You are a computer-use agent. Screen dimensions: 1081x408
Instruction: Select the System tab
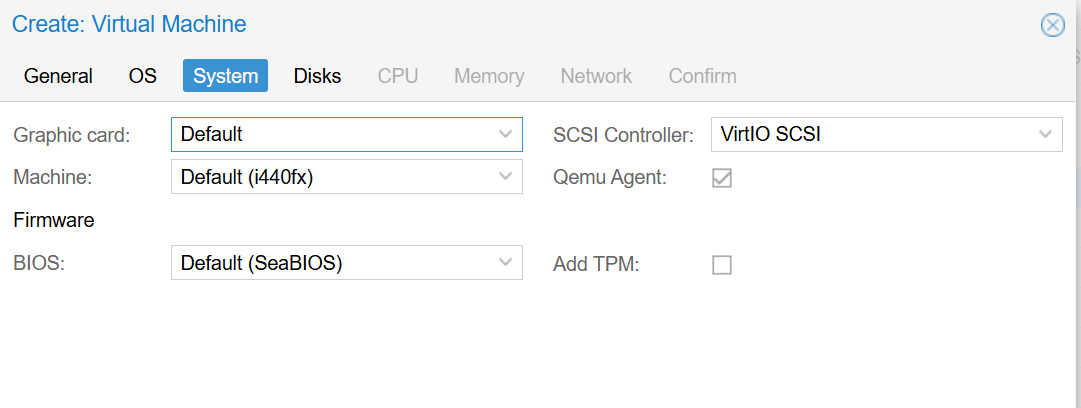pyautogui.click(x=225, y=76)
